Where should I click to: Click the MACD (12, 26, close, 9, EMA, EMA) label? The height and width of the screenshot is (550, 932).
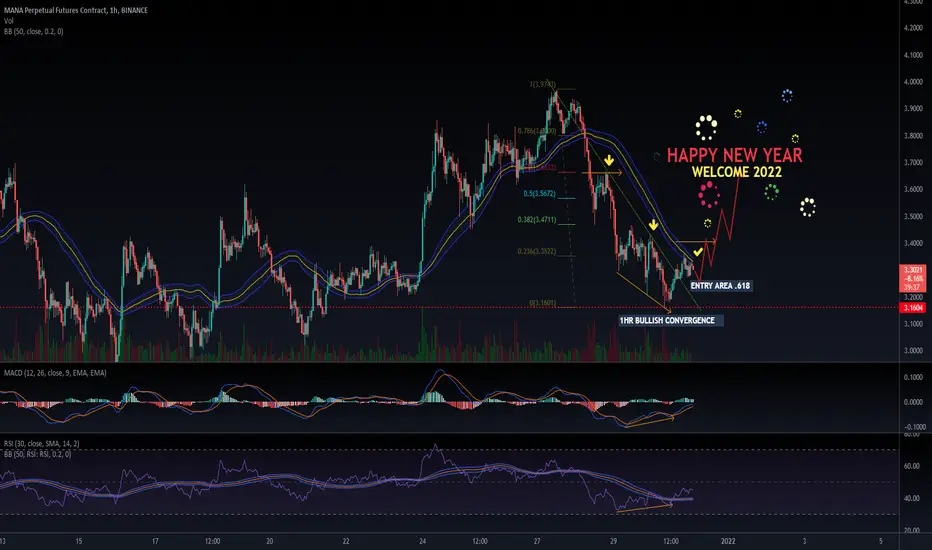point(55,373)
